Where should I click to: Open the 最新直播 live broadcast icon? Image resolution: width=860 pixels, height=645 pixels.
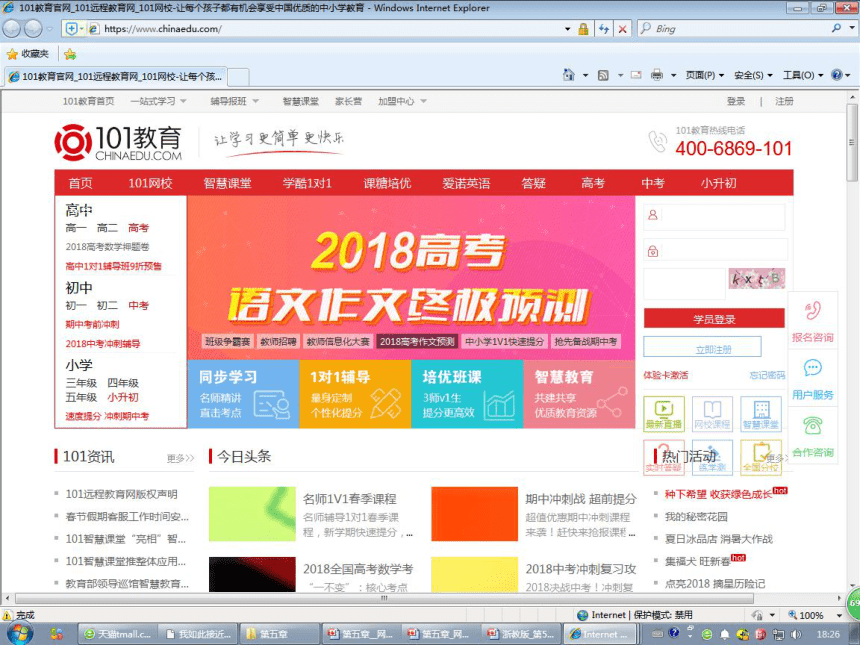coord(664,414)
